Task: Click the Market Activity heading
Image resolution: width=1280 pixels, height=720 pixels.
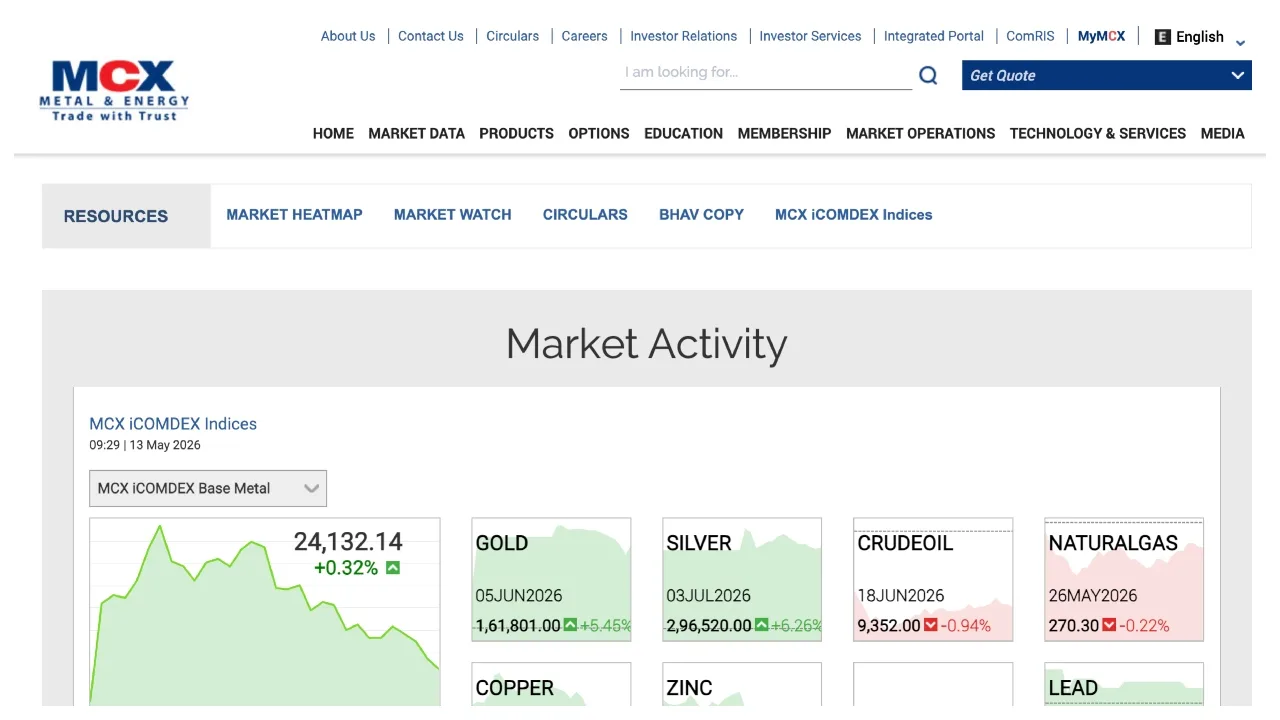Action: 647,343
